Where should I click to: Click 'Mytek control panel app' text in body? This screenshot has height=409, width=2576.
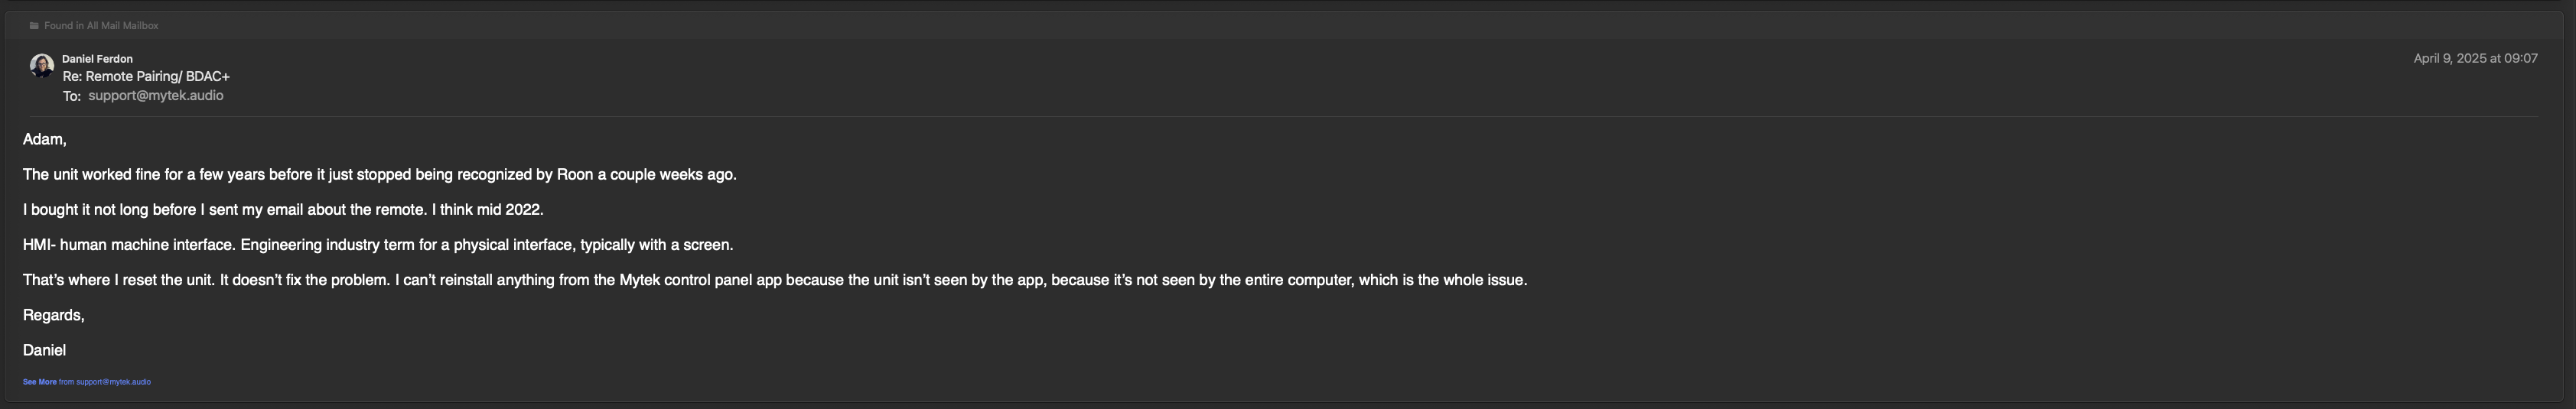tap(700, 280)
